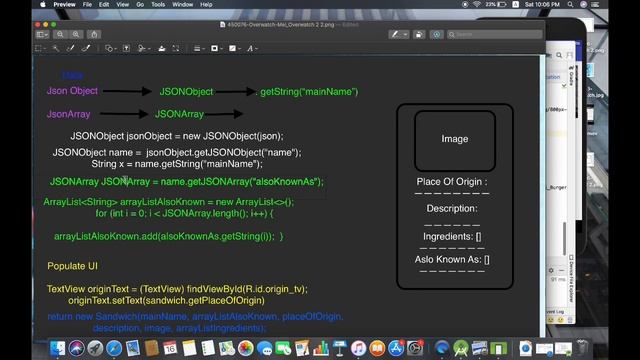The image size is (640, 360).
Task: Open Finder from the Dock
Action: 58,348
